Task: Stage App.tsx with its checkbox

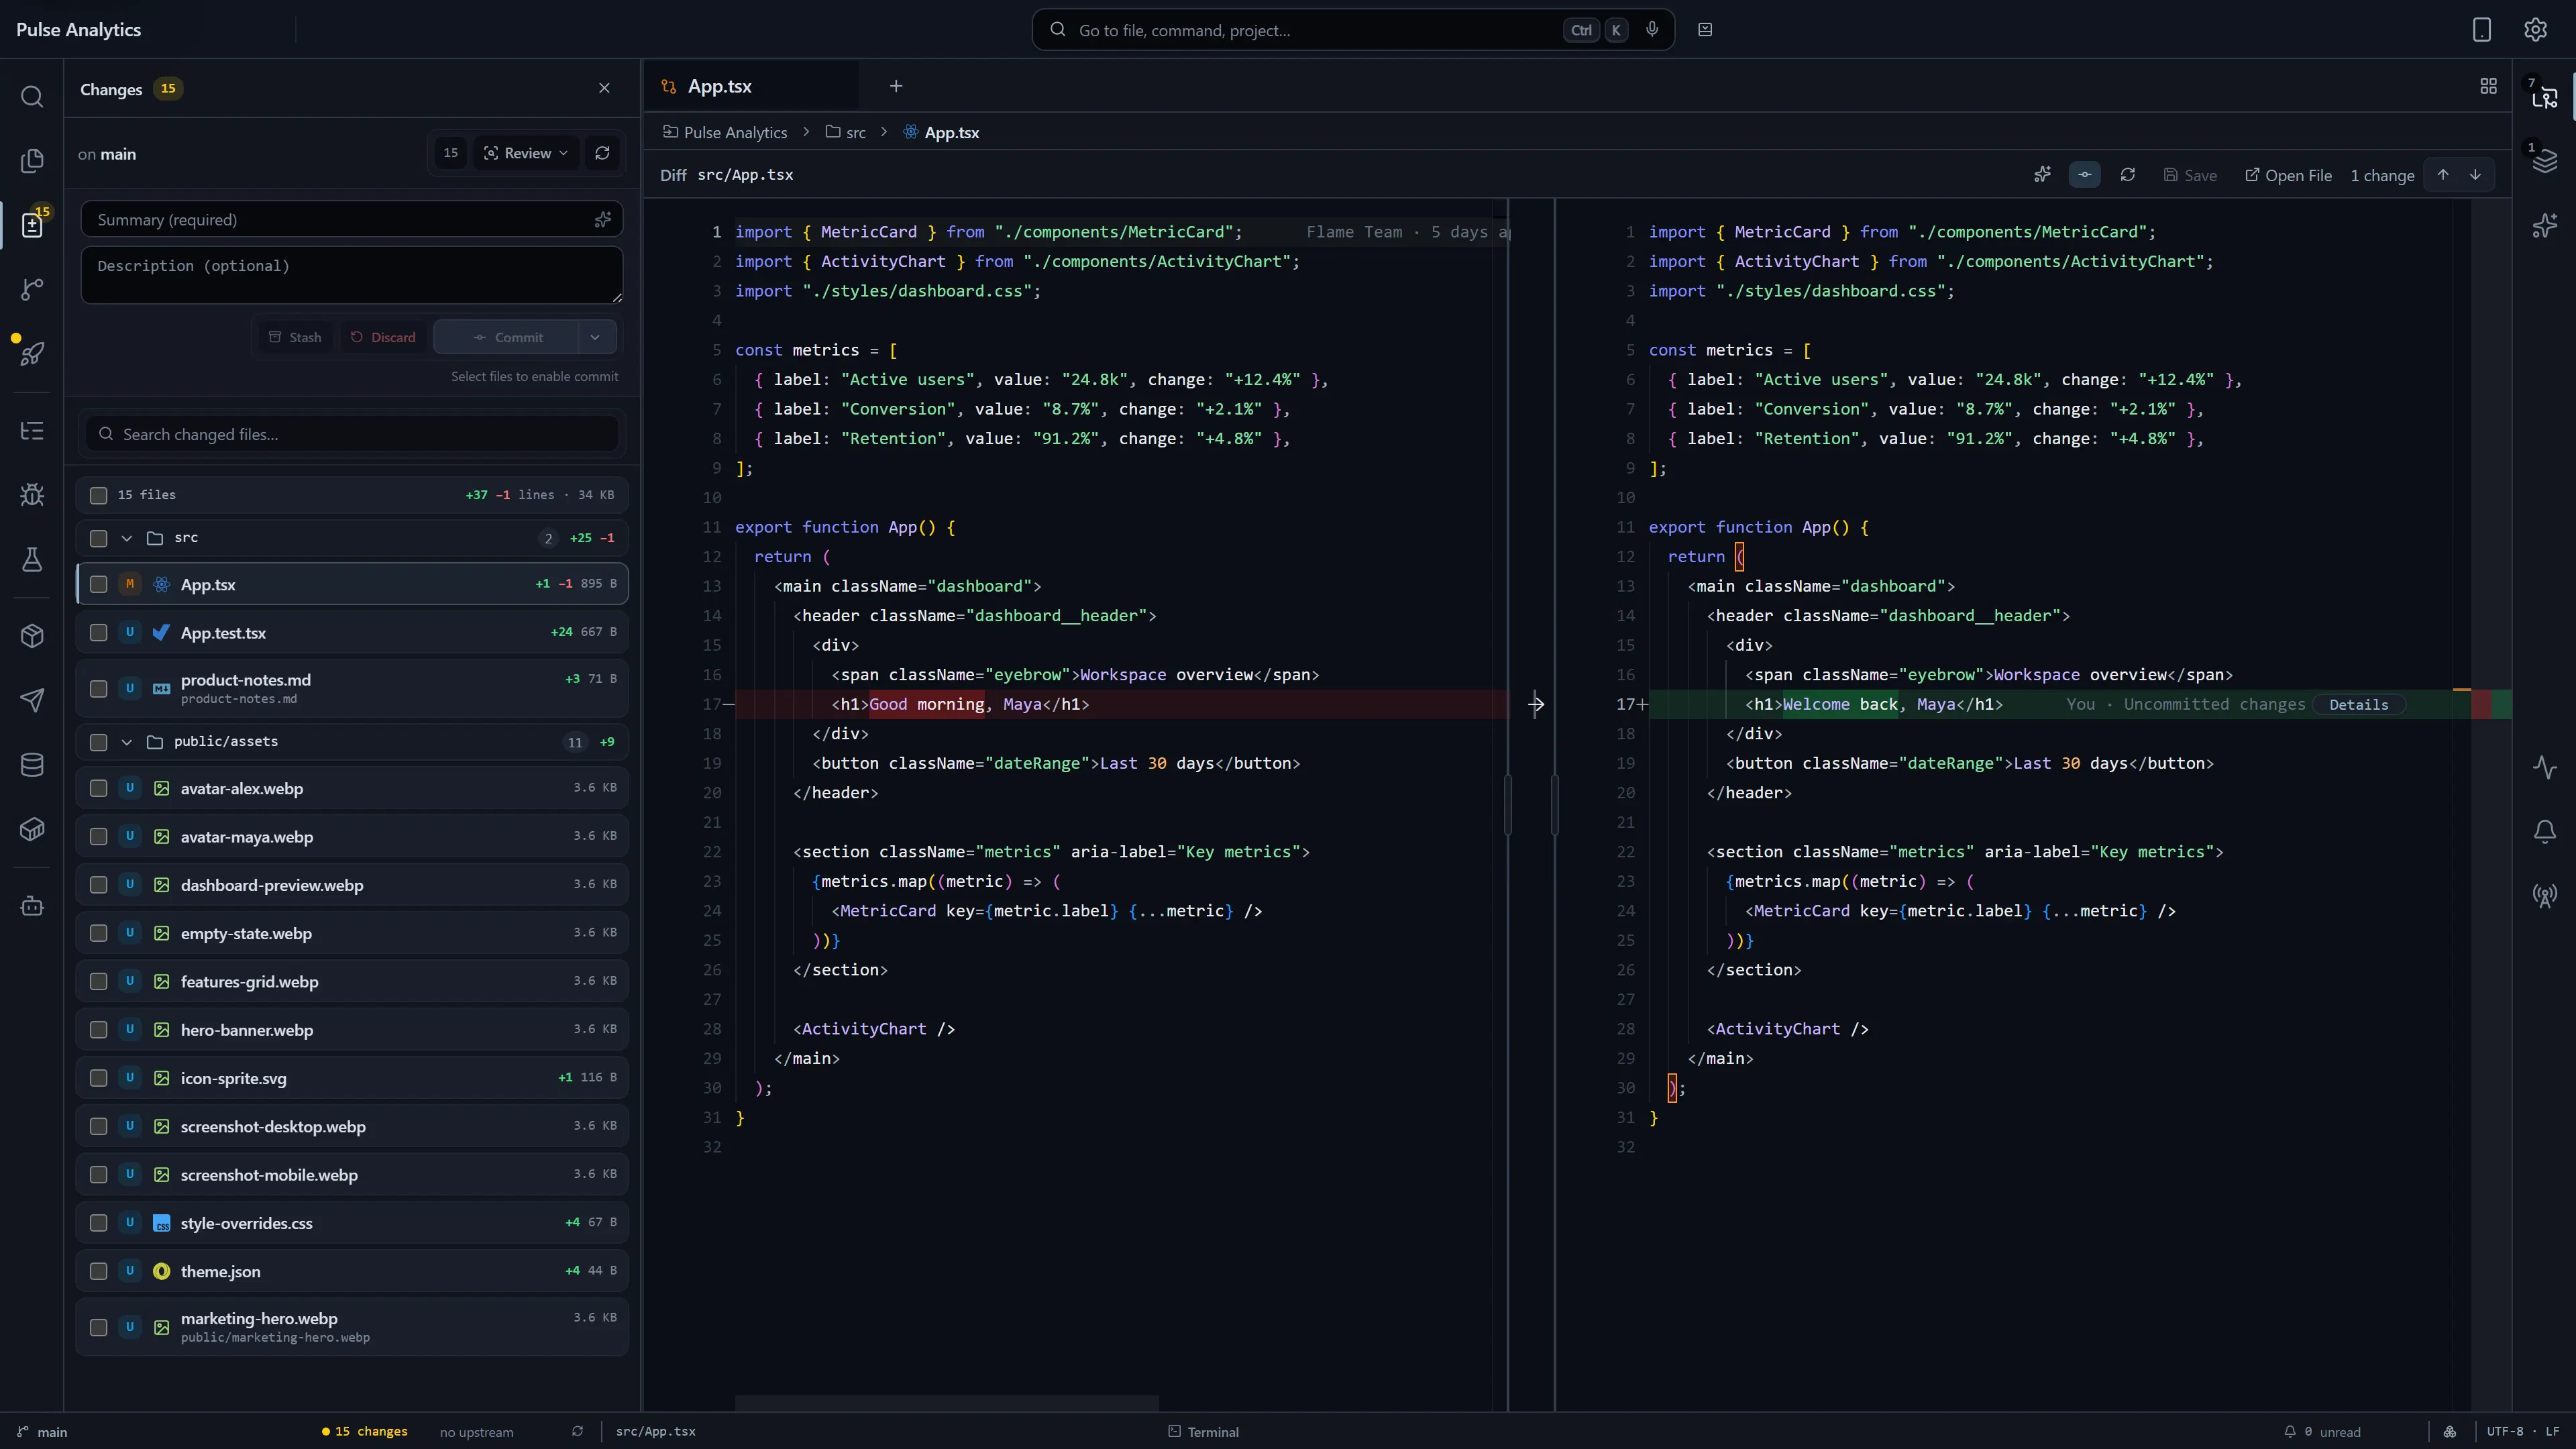Action: point(98,584)
